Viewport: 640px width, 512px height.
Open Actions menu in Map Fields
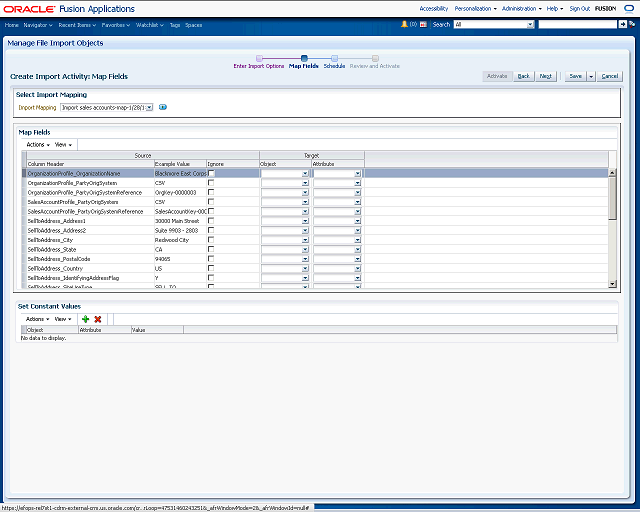click(35, 144)
